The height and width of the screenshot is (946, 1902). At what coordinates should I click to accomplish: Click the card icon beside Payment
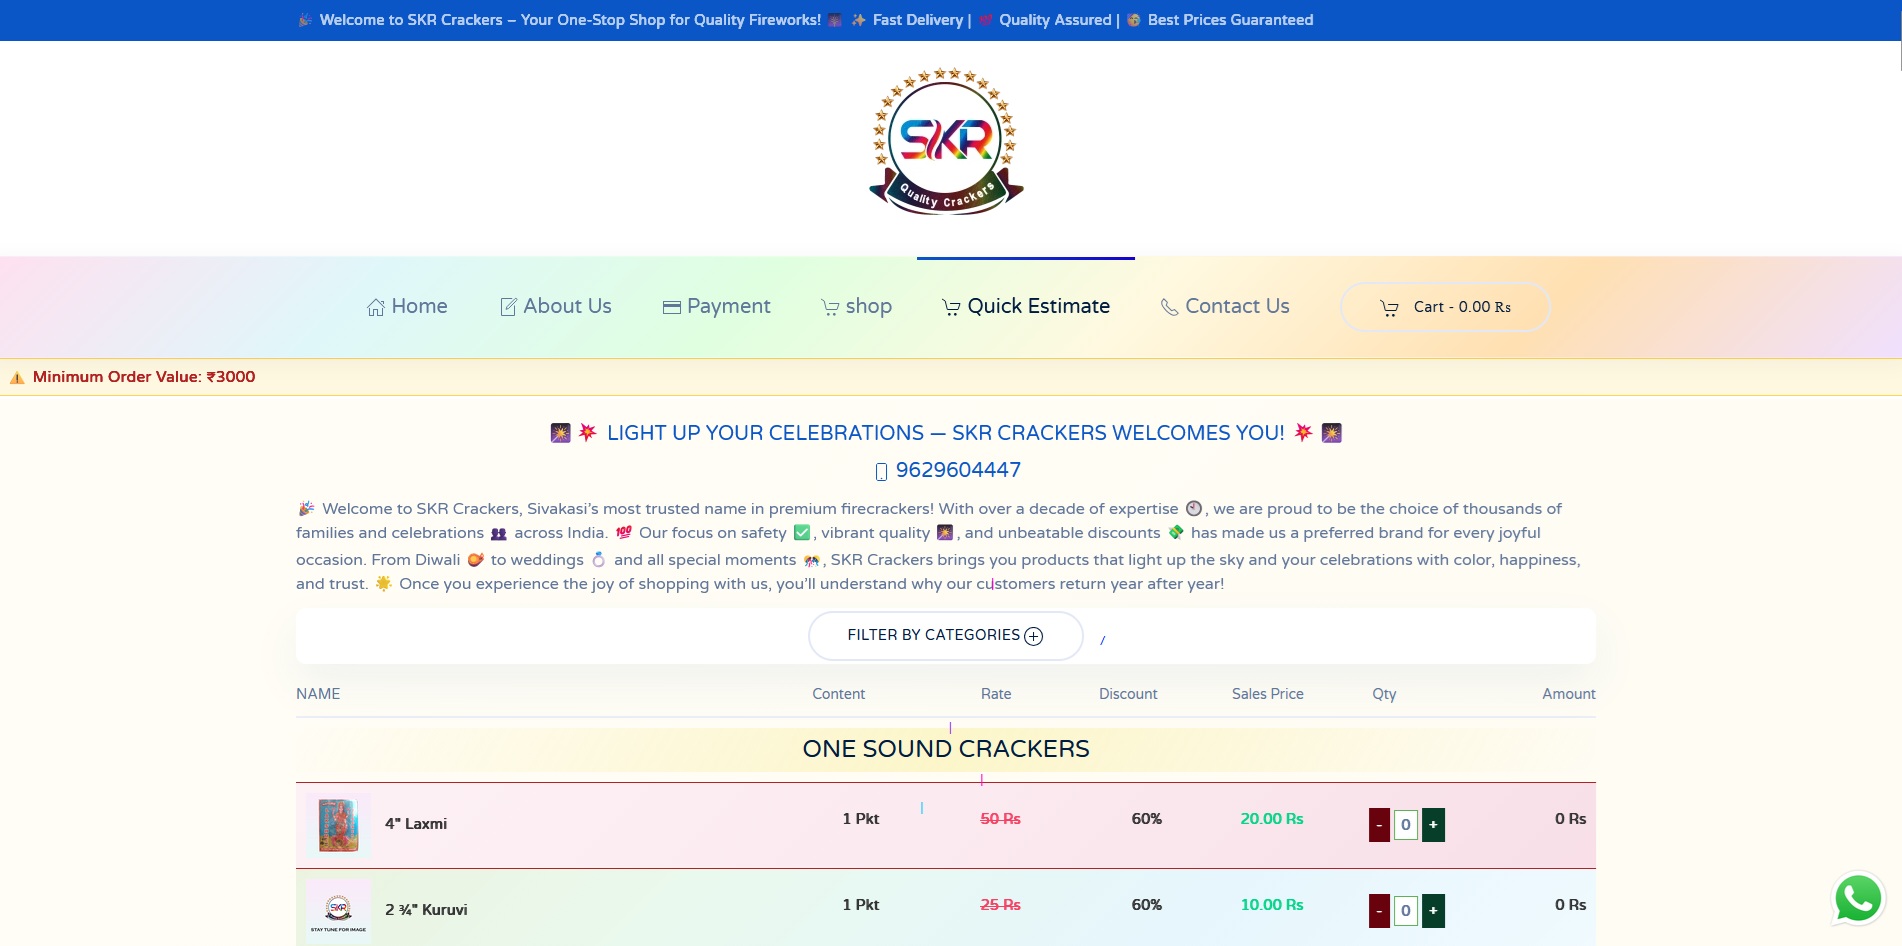coord(672,307)
